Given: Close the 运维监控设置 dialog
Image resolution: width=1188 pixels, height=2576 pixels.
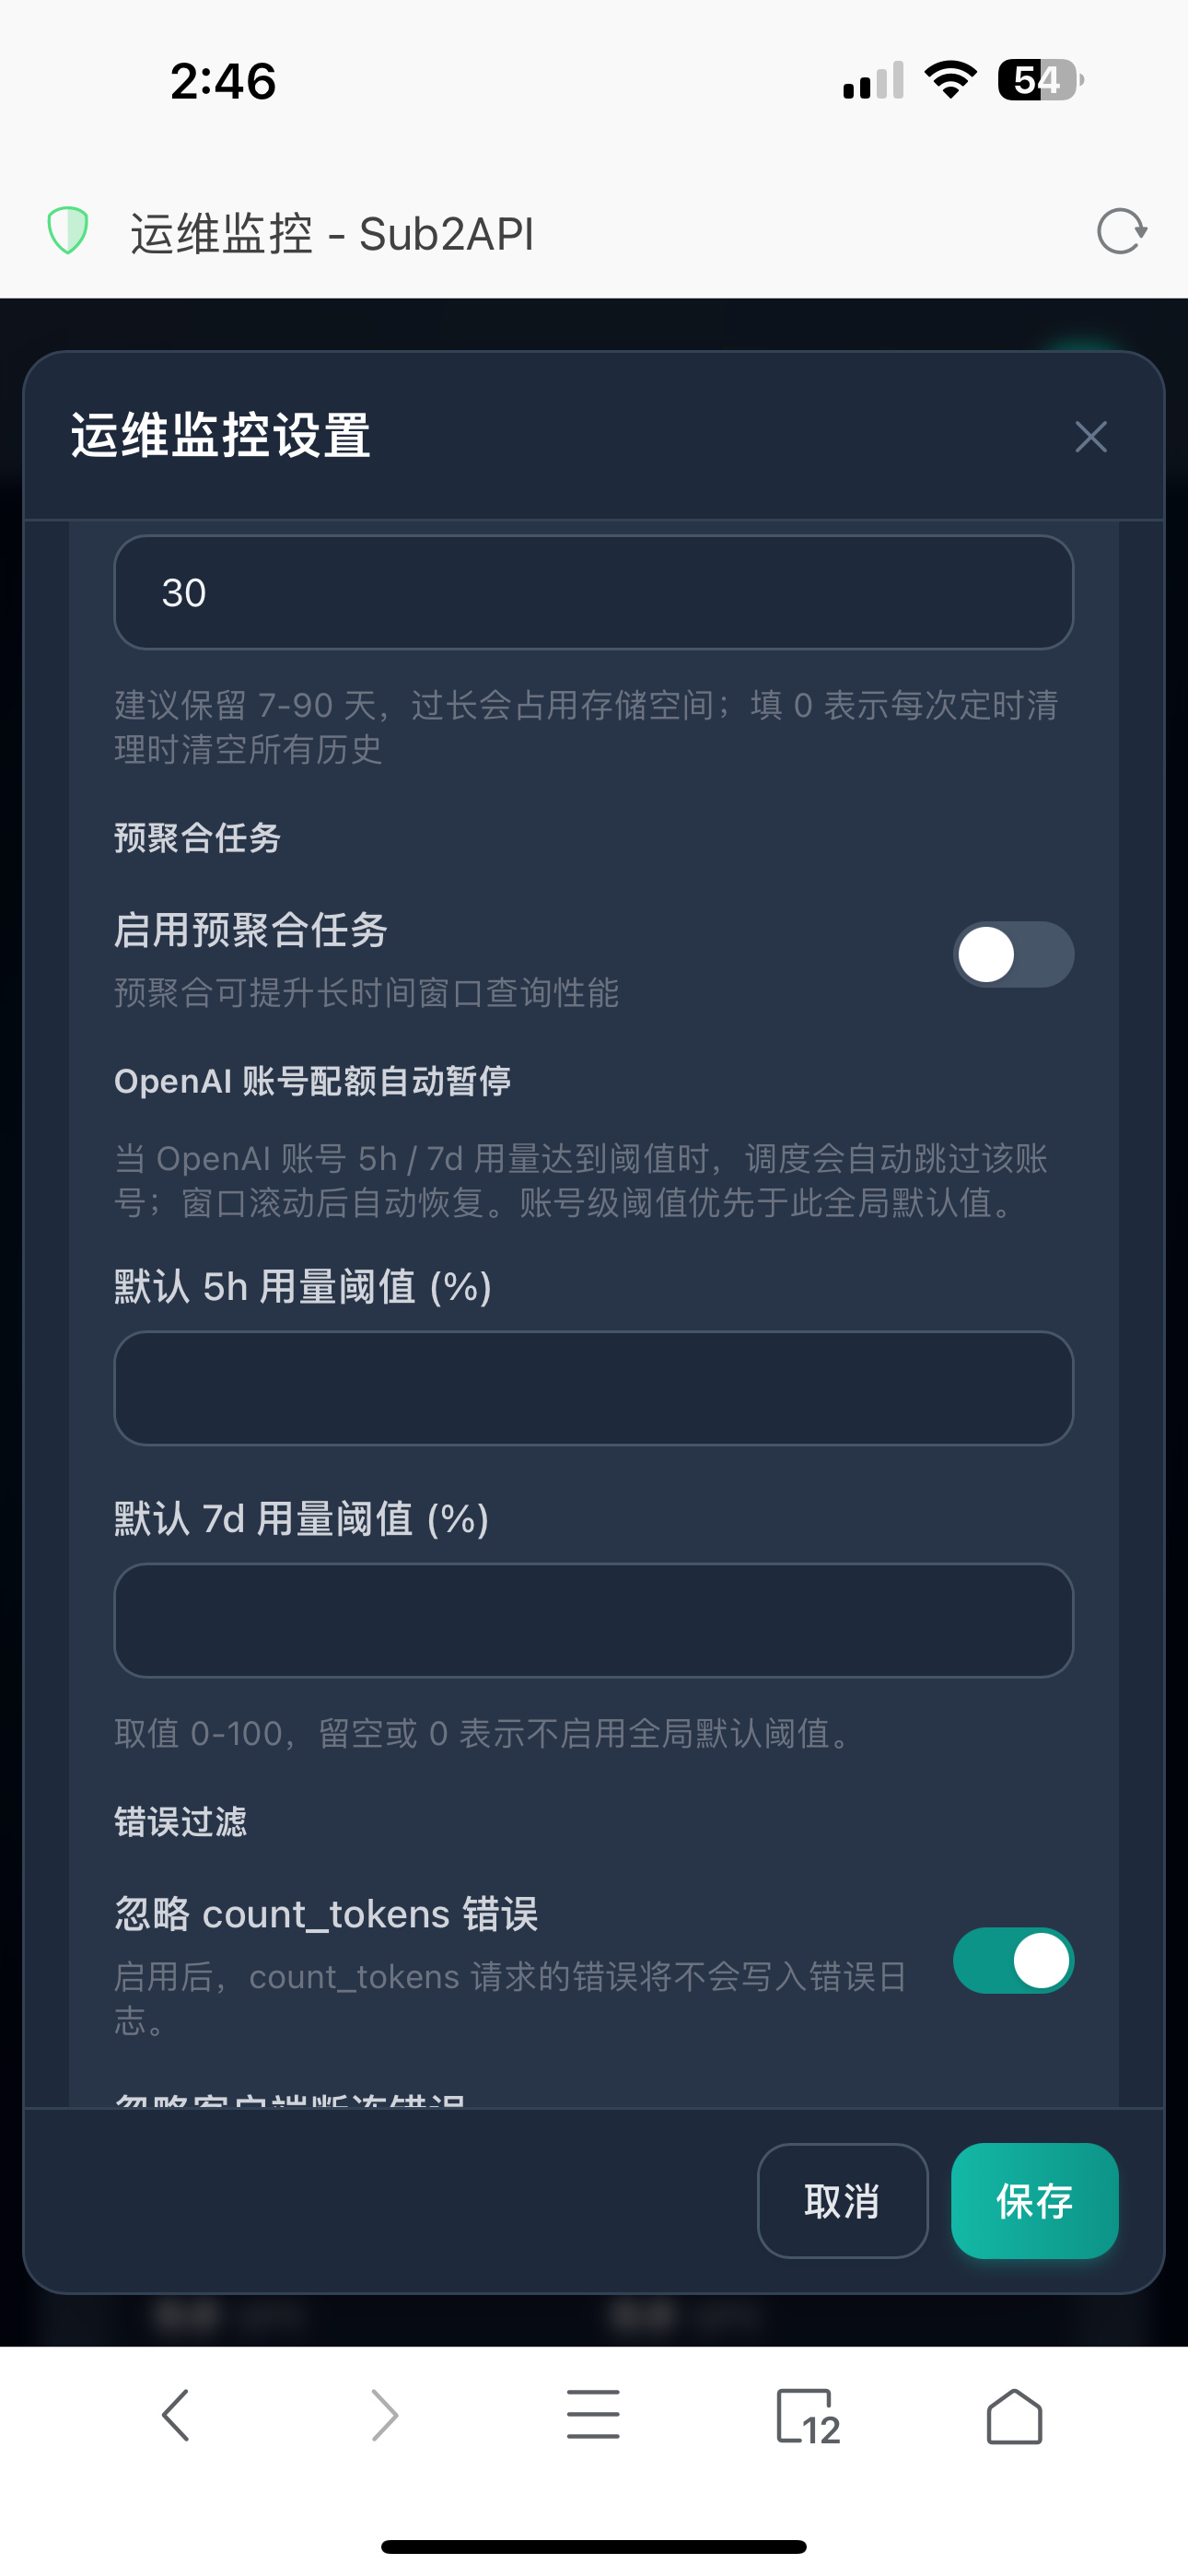Looking at the screenshot, I should tap(1091, 437).
